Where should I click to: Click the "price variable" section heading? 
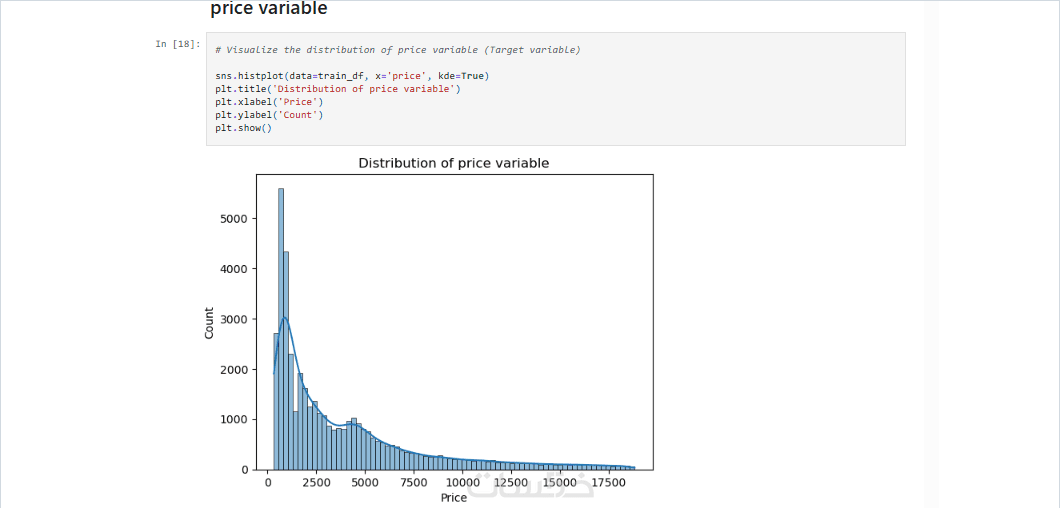pos(268,9)
